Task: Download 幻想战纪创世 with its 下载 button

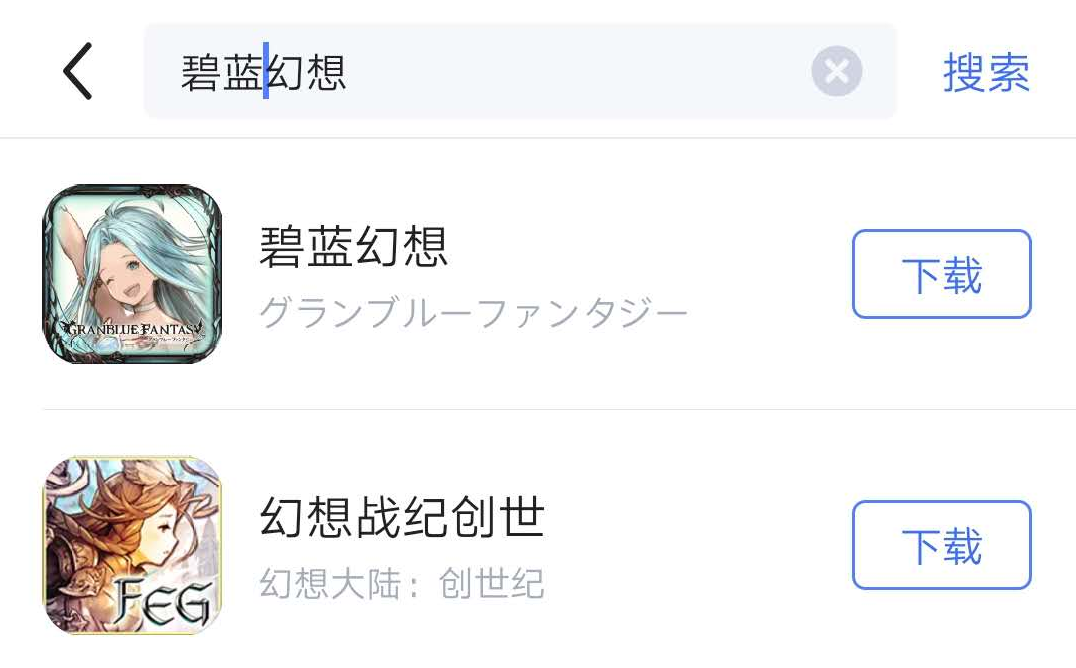Action: [942, 545]
